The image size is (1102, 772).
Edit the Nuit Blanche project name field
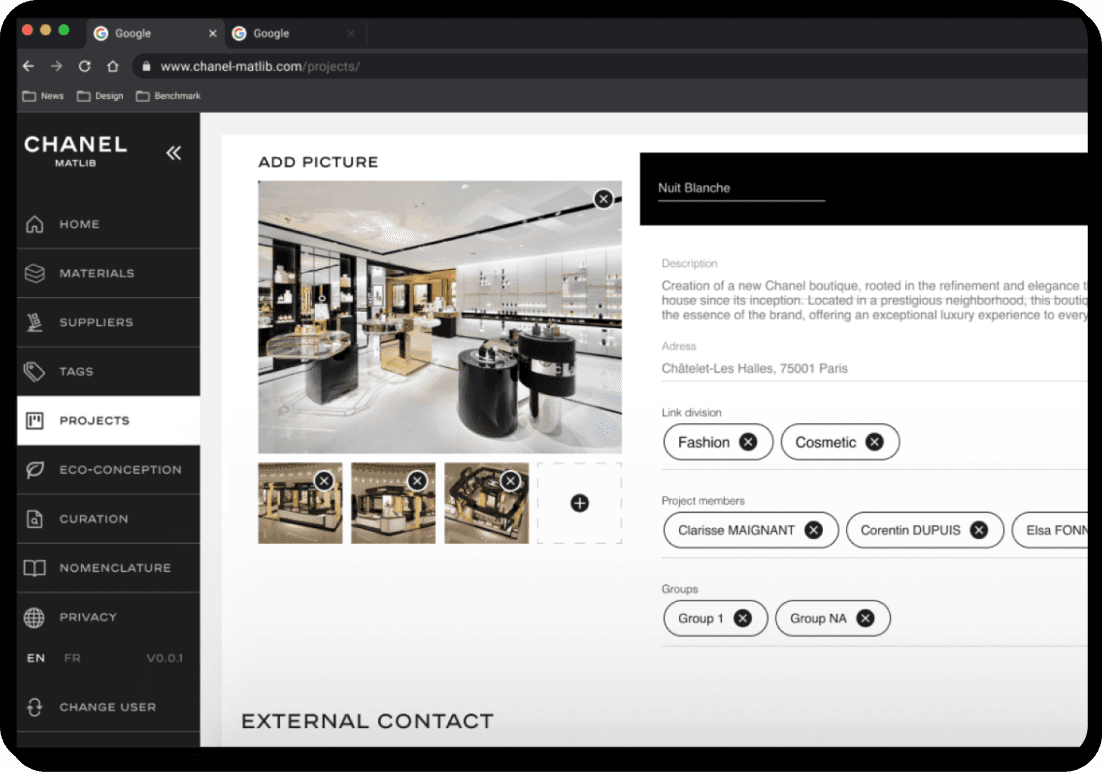pyautogui.click(x=741, y=188)
